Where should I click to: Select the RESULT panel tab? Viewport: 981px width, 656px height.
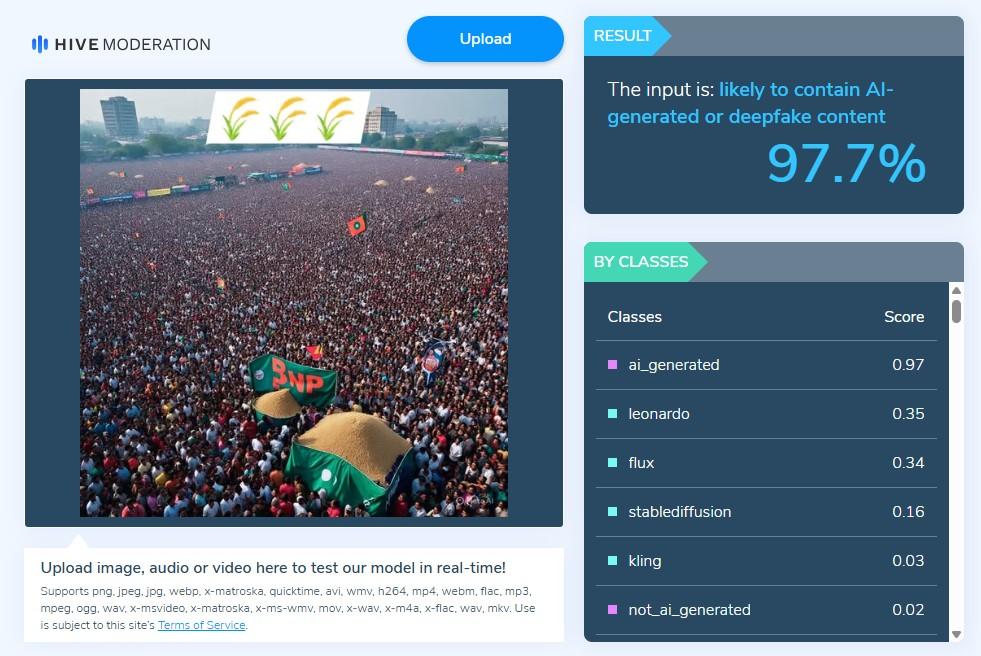tap(623, 36)
